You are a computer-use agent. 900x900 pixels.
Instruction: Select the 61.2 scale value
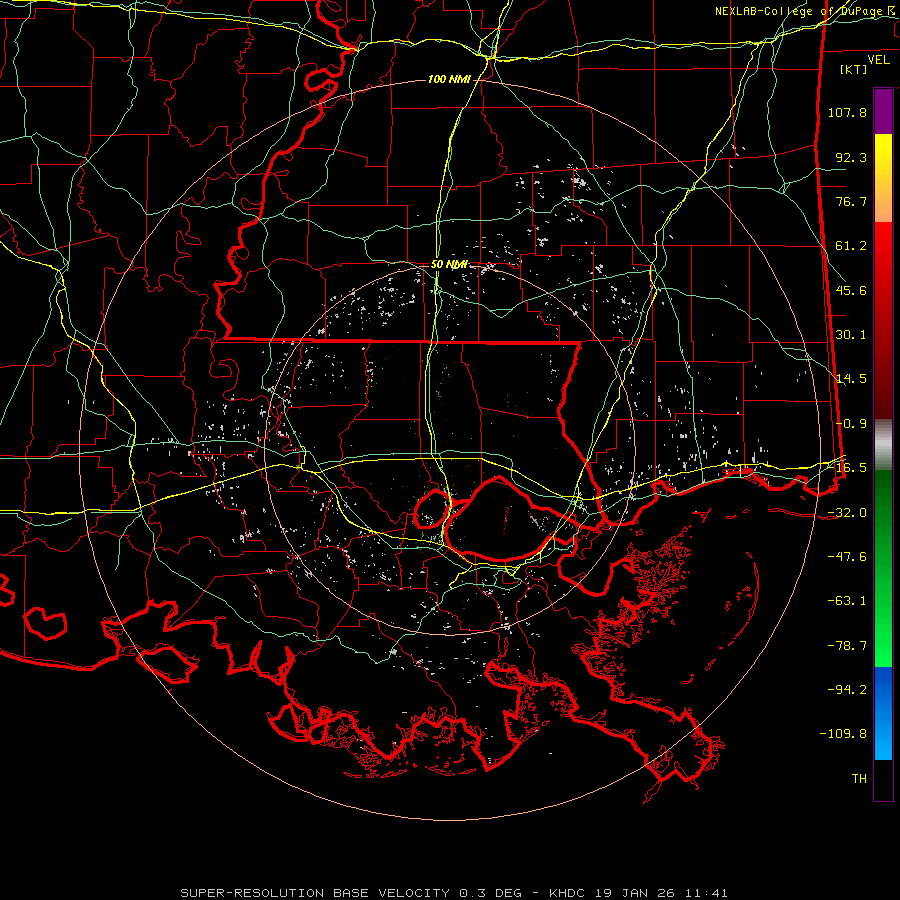point(851,246)
